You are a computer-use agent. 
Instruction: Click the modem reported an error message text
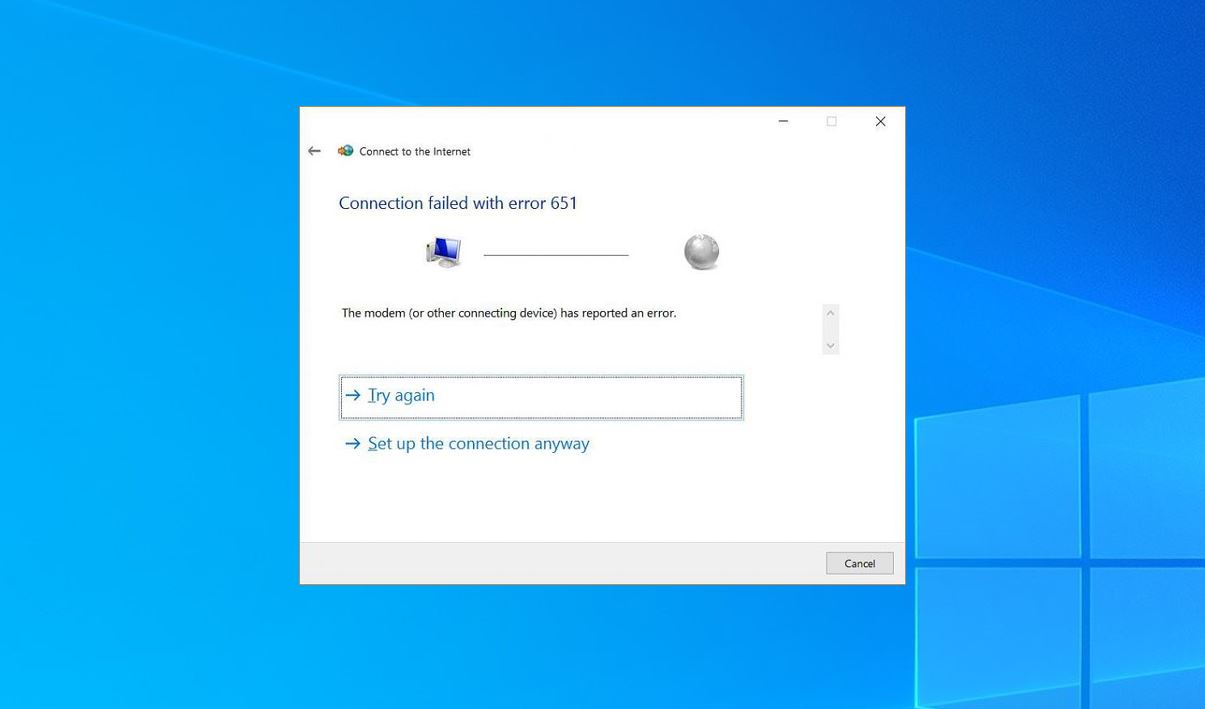(x=509, y=313)
